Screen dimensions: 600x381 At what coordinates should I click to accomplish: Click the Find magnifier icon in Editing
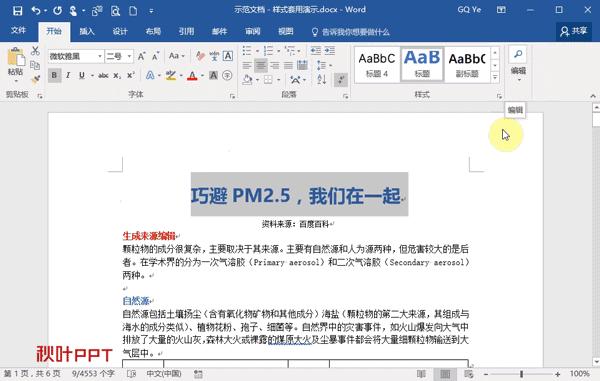[518, 54]
